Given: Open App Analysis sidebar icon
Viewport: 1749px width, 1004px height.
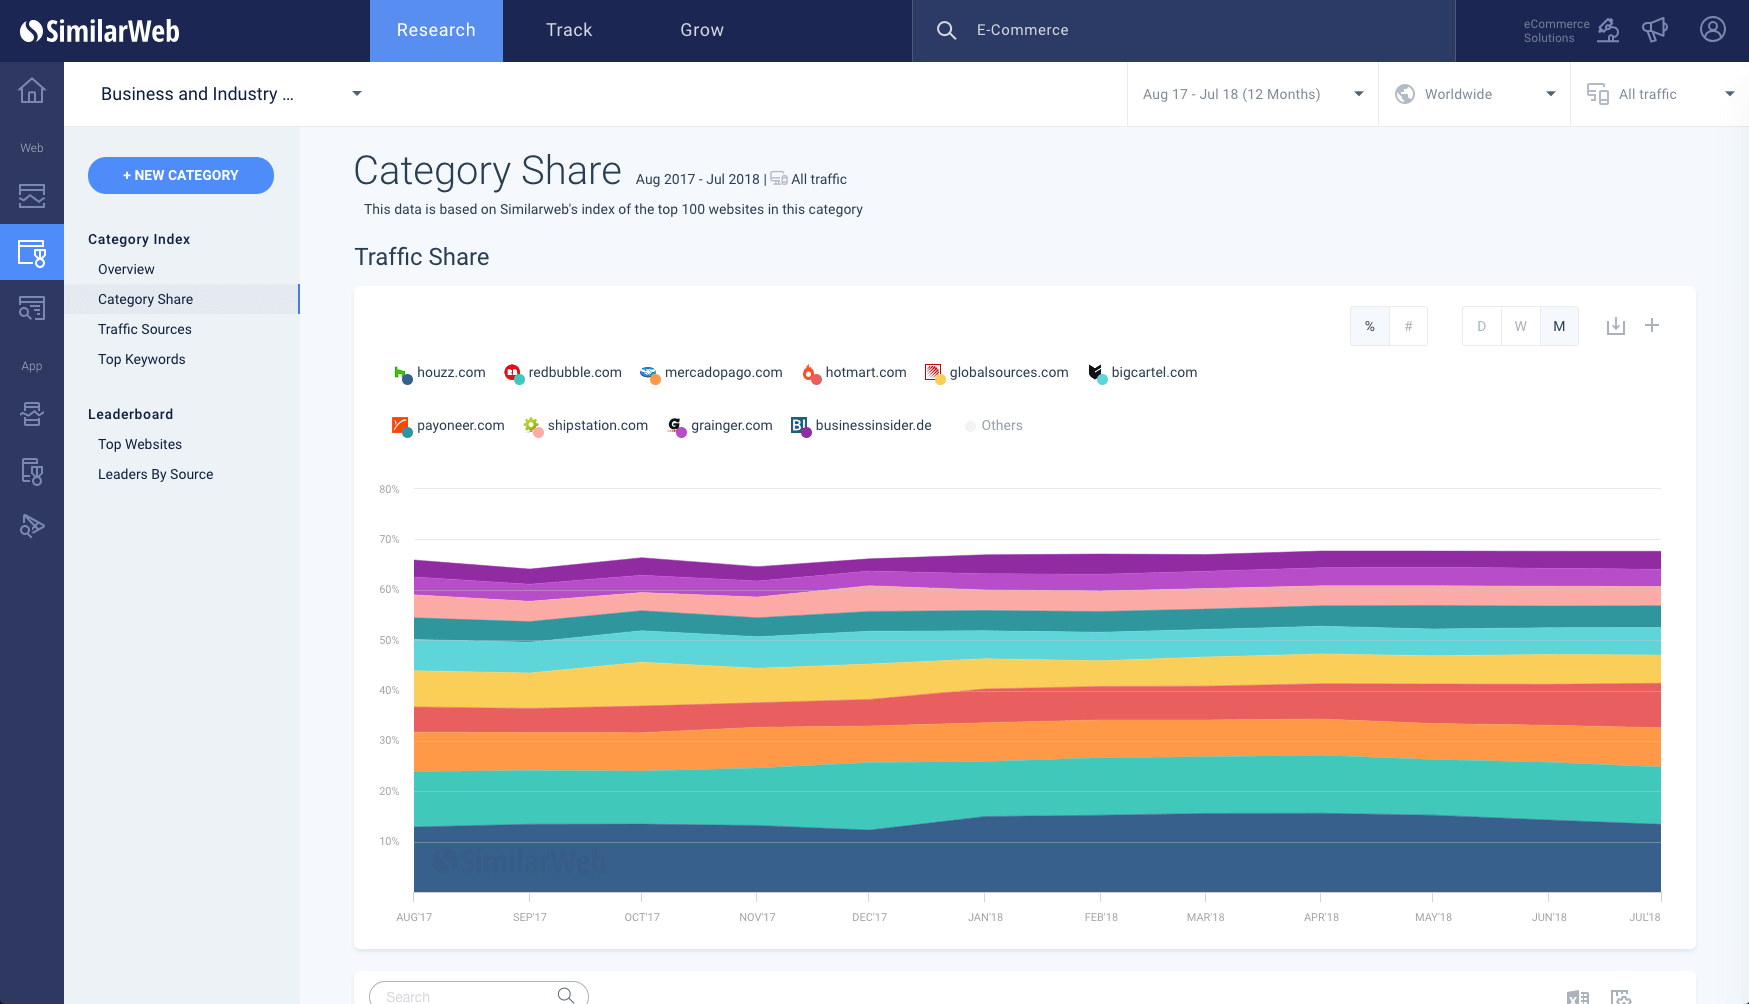Looking at the screenshot, I should 32,413.
